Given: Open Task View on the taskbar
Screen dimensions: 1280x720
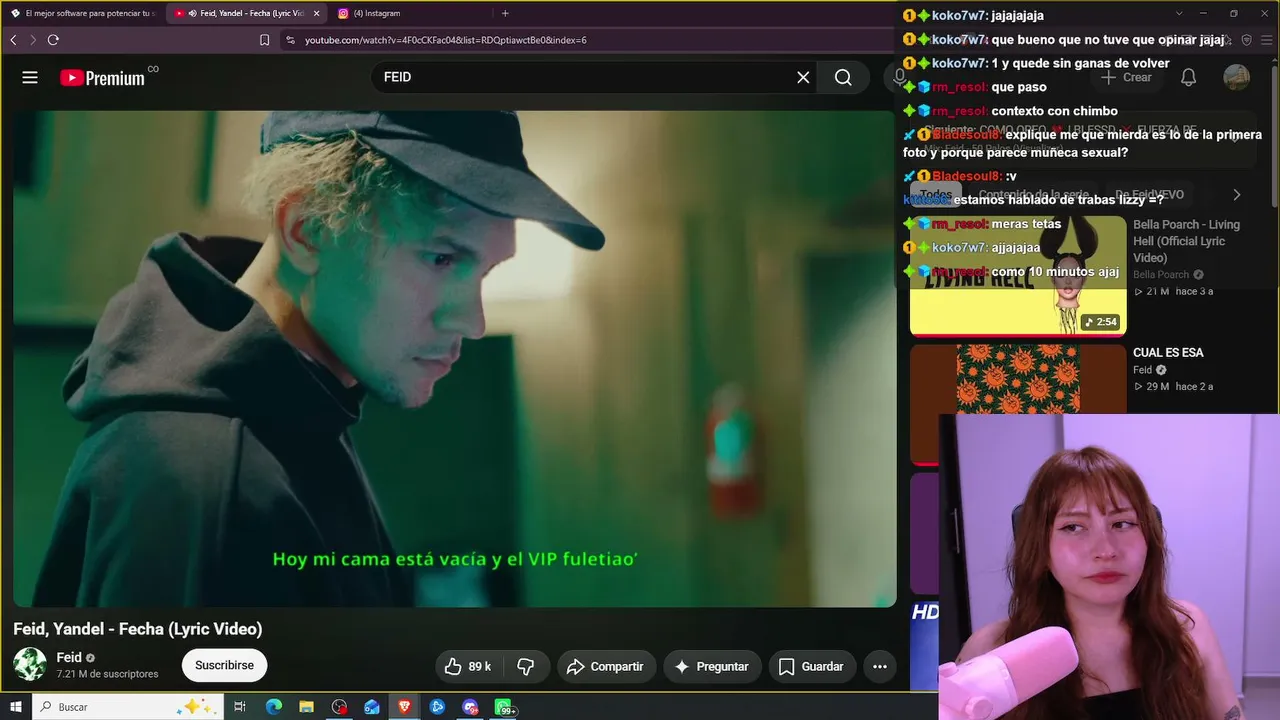Looking at the screenshot, I should tap(240, 707).
